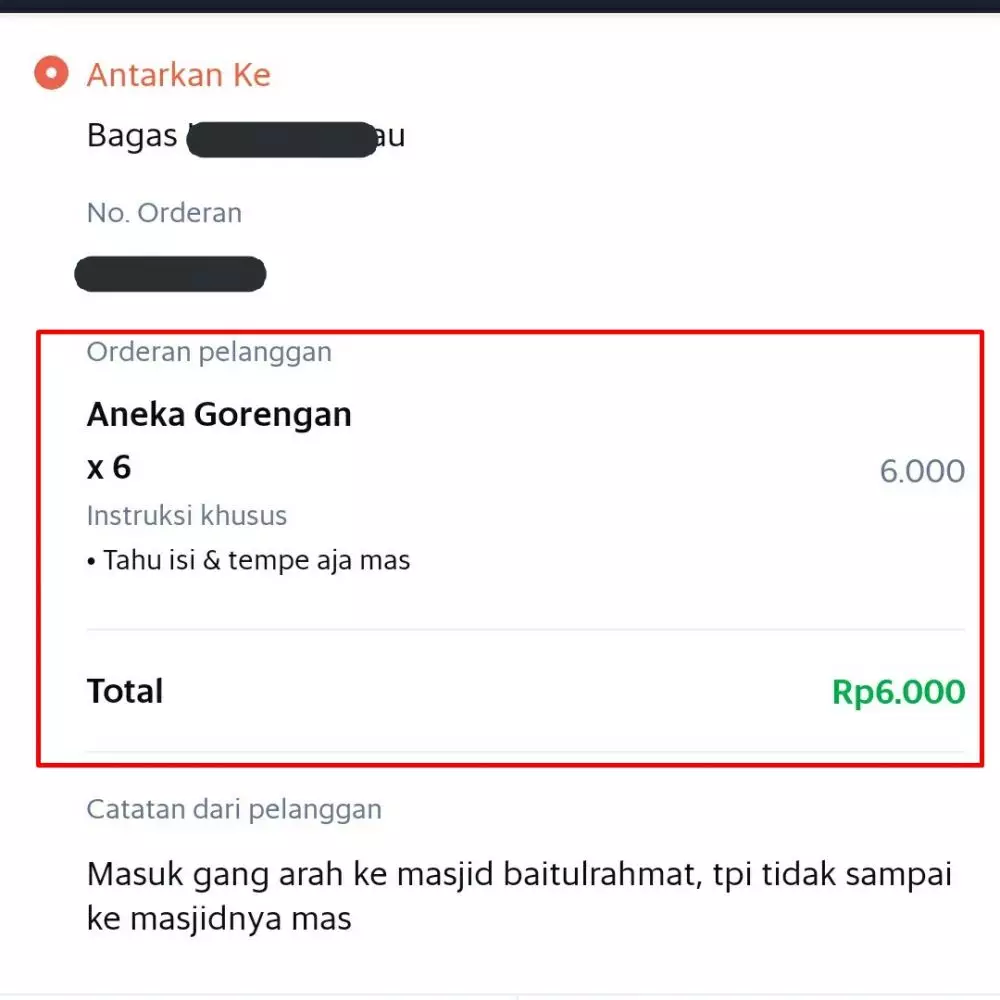This screenshot has width=1000, height=1000.
Task: Select the 'Aneka Gorengan' order item
Action: point(219,413)
